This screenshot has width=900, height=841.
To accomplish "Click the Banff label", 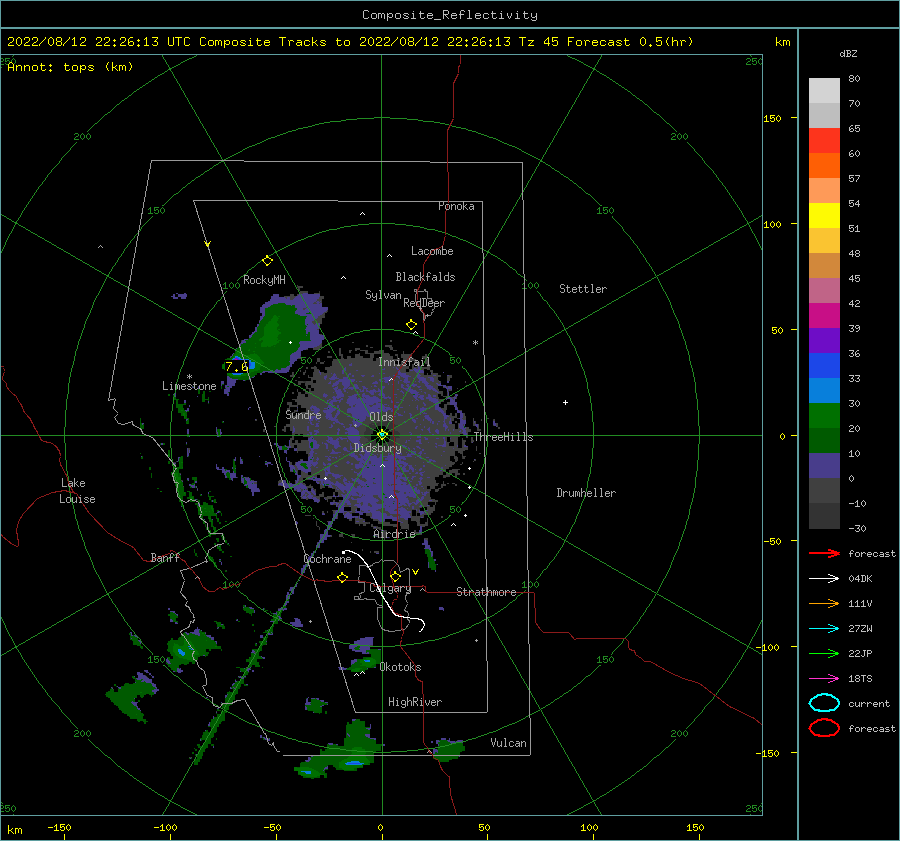I will click(165, 557).
